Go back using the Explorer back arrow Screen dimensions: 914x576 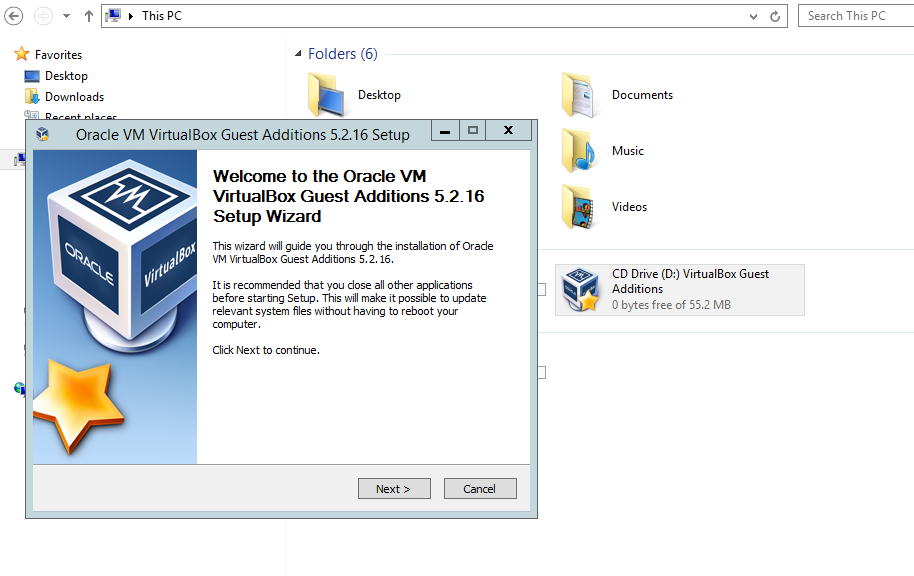(x=13, y=16)
